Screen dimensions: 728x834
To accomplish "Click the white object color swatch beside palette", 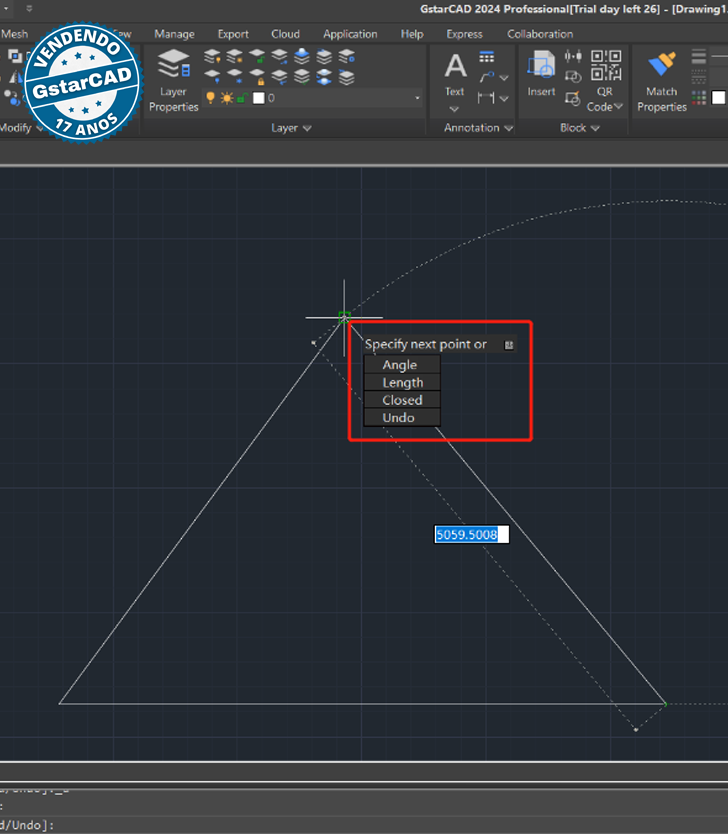I will pos(718,97).
